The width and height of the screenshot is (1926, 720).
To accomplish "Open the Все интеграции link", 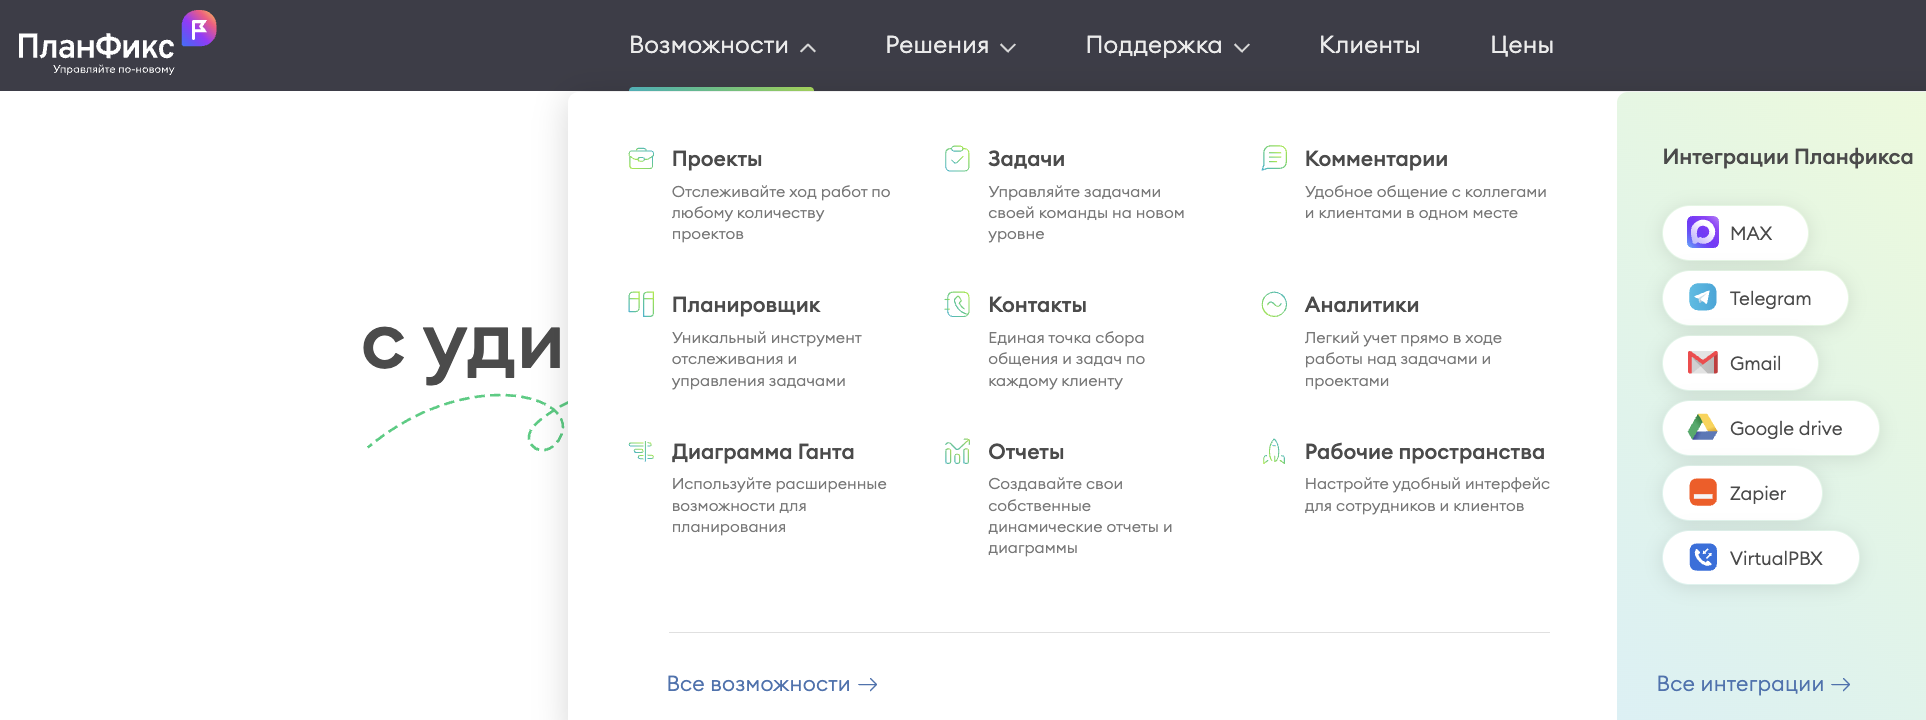I will click(1753, 684).
